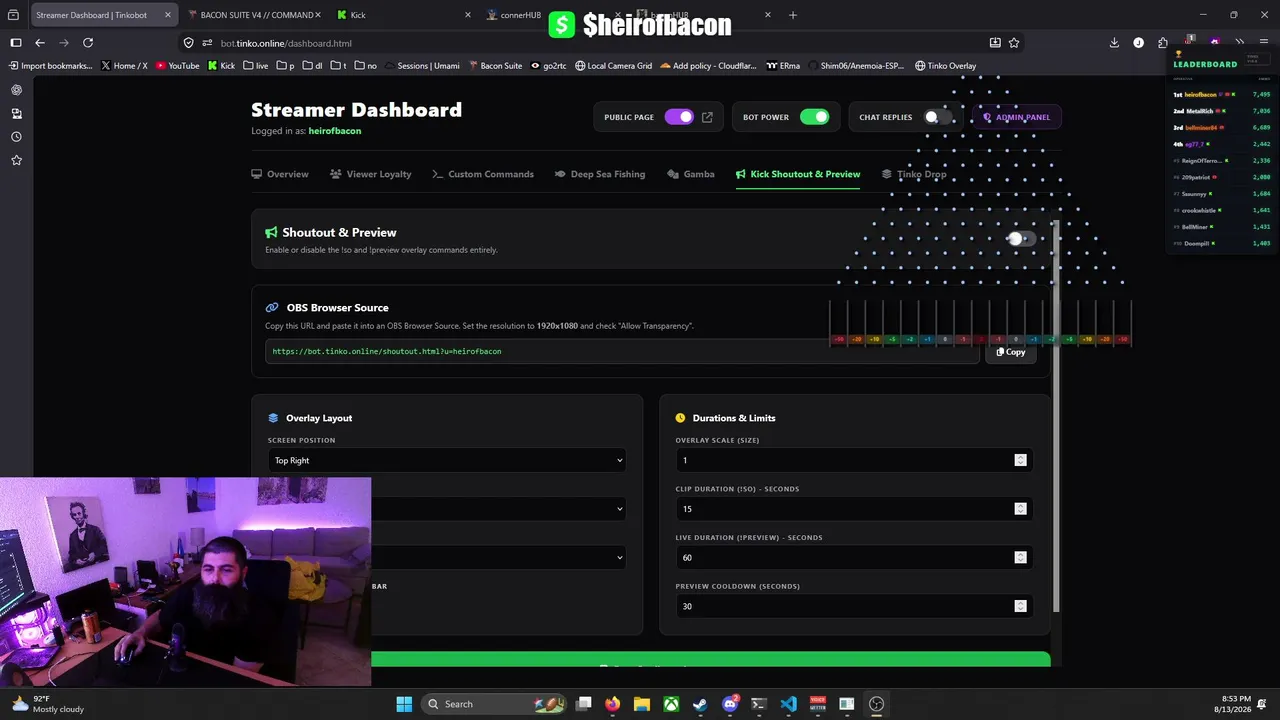Close the BACON SUITE V4 tab
Viewport: 1280px width, 720px height.
point(318,15)
